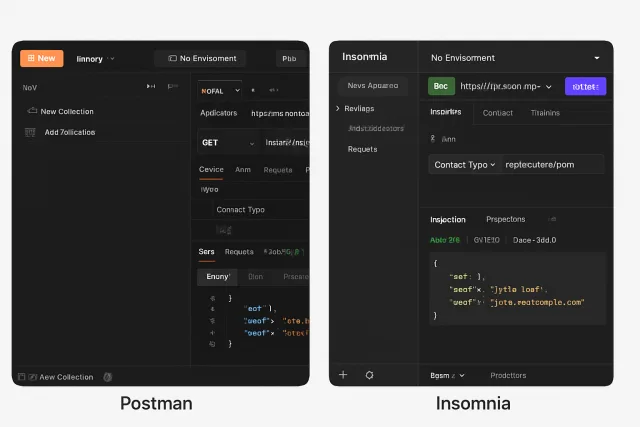Open the NOFAL dropdown in Postman
The height and width of the screenshot is (427, 640).
(x=220, y=91)
